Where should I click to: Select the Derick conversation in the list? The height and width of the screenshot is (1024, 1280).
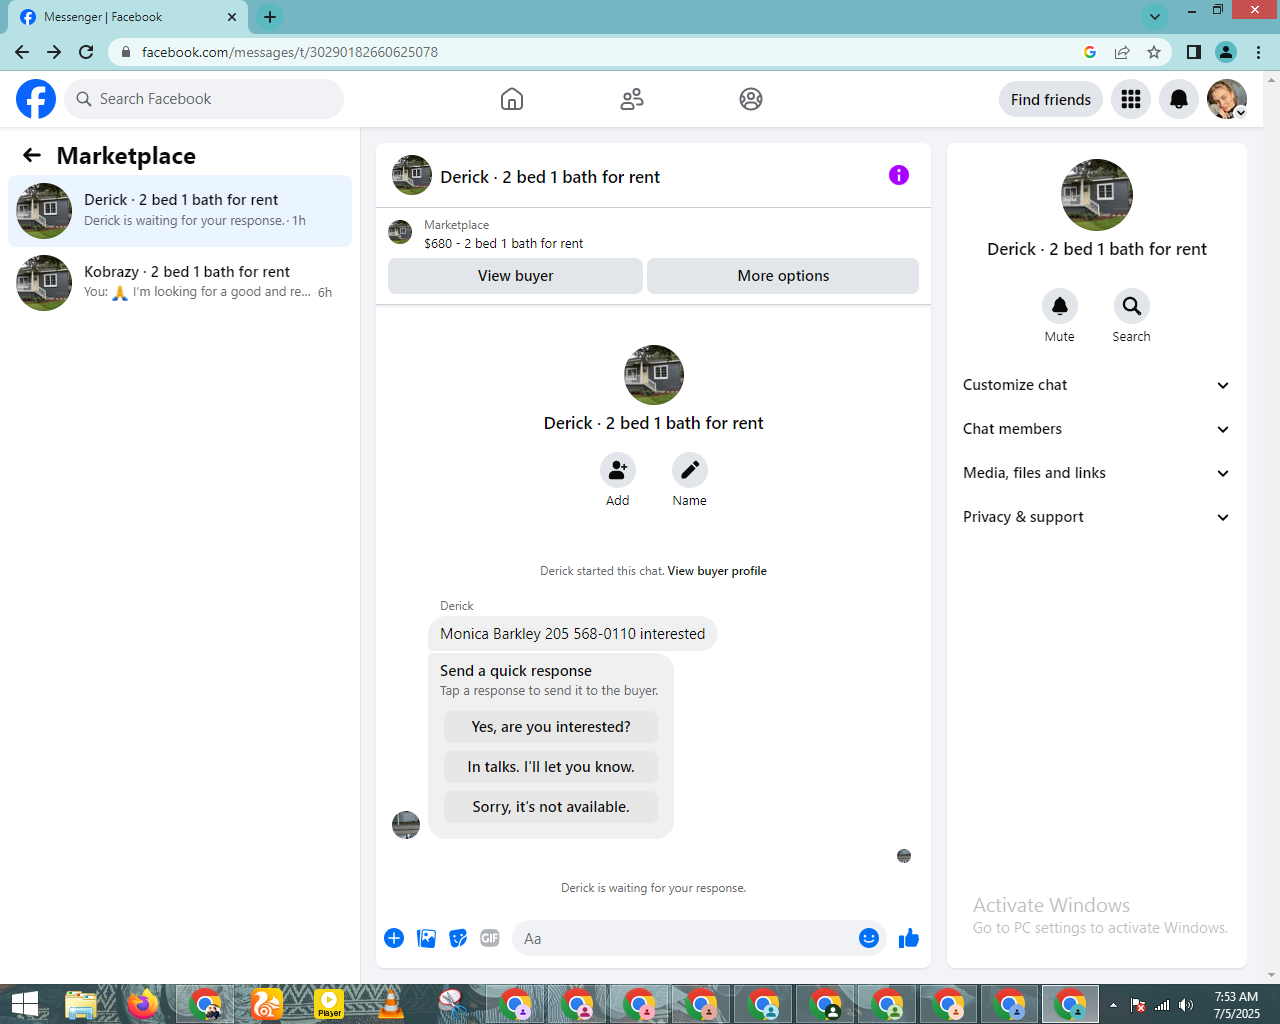(x=180, y=211)
